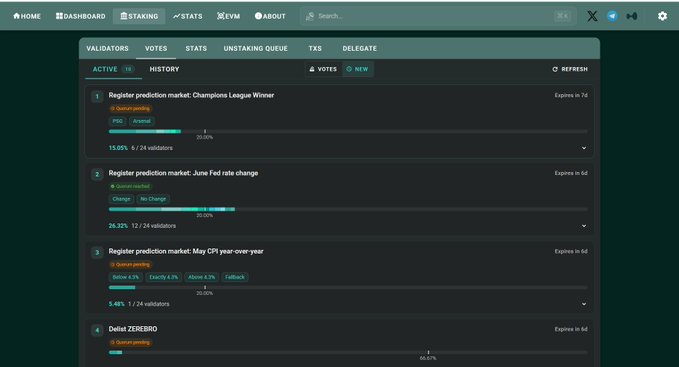Click the Arsenal option tag
Viewport: 679px width, 367px height.
point(142,121)
